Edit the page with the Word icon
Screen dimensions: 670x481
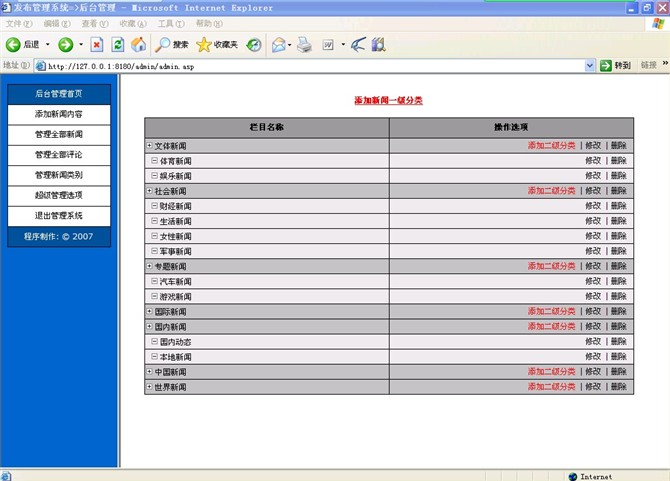pos(328,44)
